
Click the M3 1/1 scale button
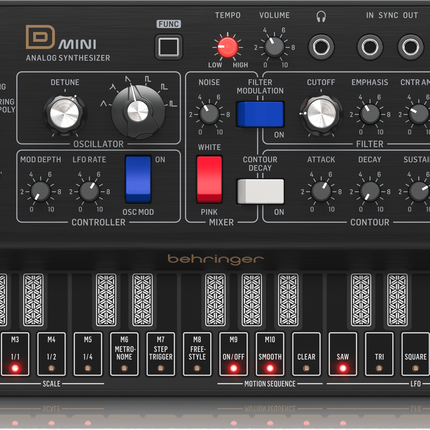click(x=15, y=354)
